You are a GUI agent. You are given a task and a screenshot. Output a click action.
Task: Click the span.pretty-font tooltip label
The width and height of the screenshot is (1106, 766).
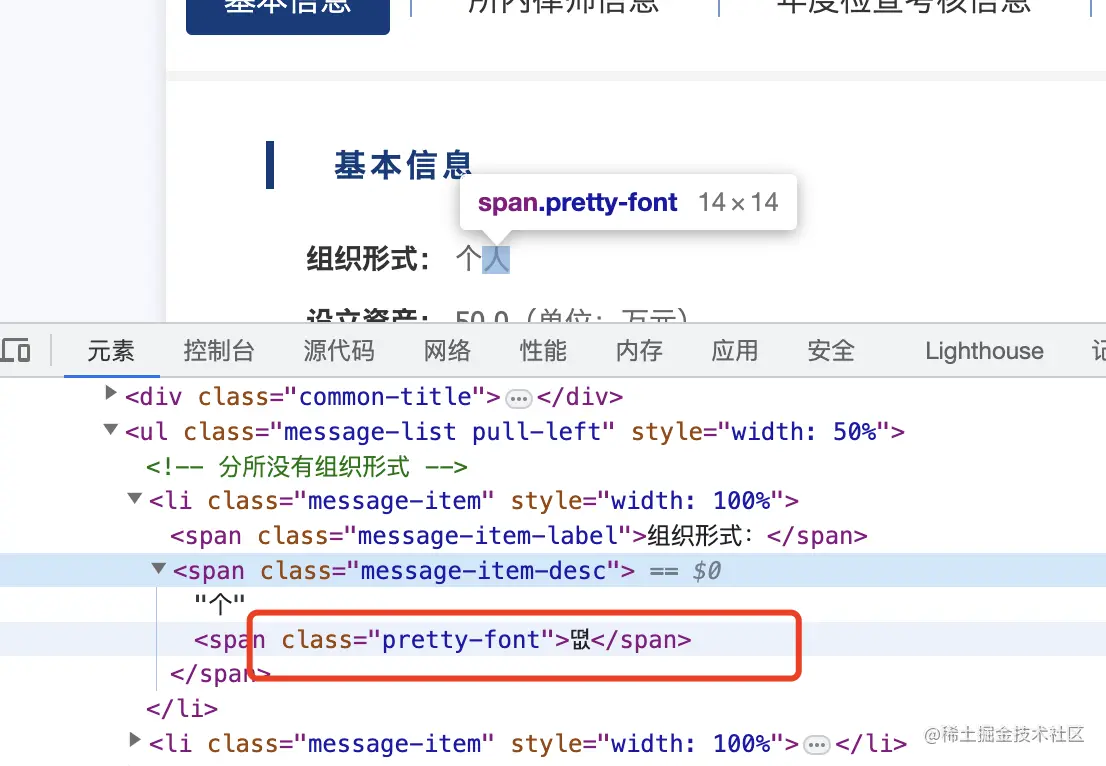pyautogui.click(x=577, y=202)
